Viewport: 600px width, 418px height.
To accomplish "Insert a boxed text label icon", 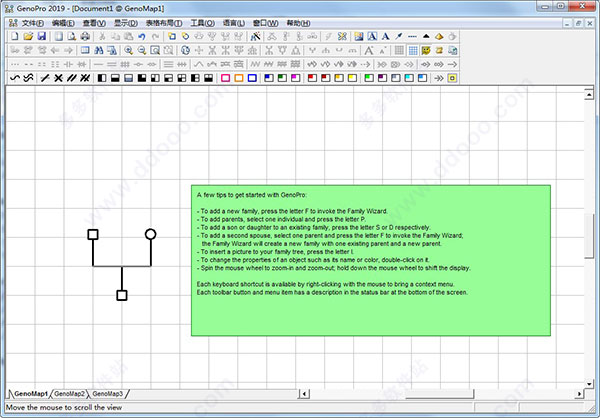I will (x=372, y=36).
